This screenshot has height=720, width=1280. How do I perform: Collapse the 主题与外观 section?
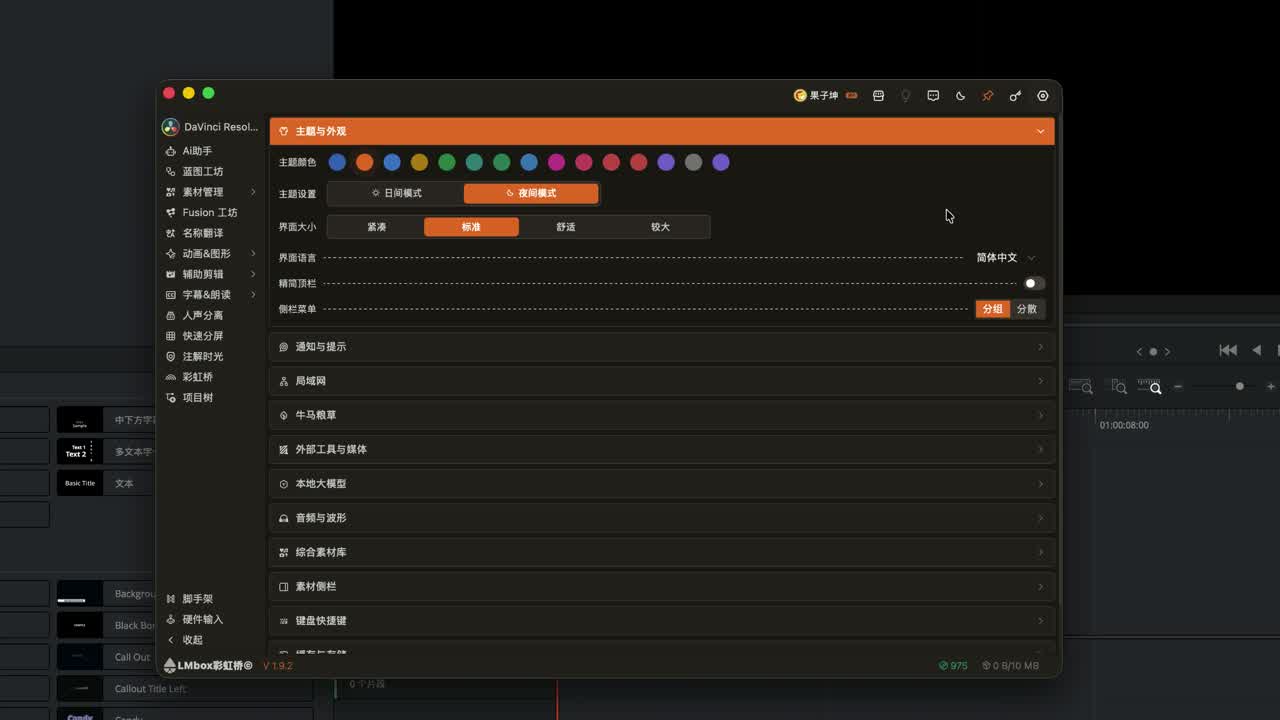(662, 131)
